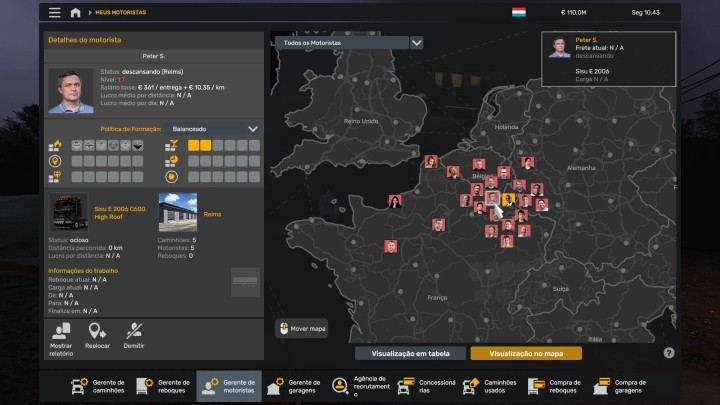Click the MEUS MOTORISTAS breadcrumb

coord(120,12)
